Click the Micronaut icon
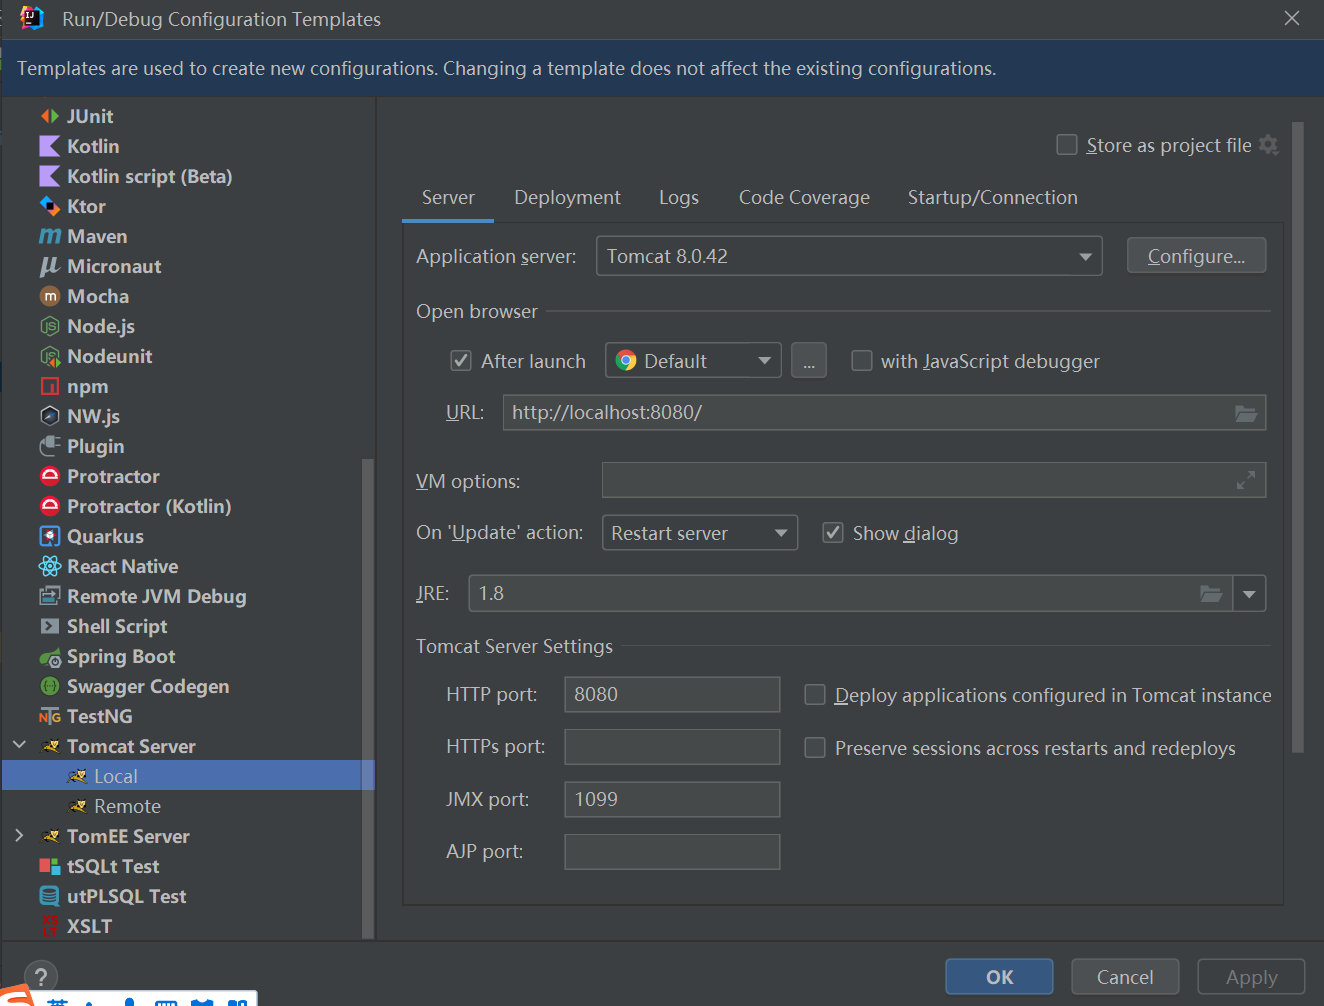This screenshot has width=1324, height=1006. (50, 266)
